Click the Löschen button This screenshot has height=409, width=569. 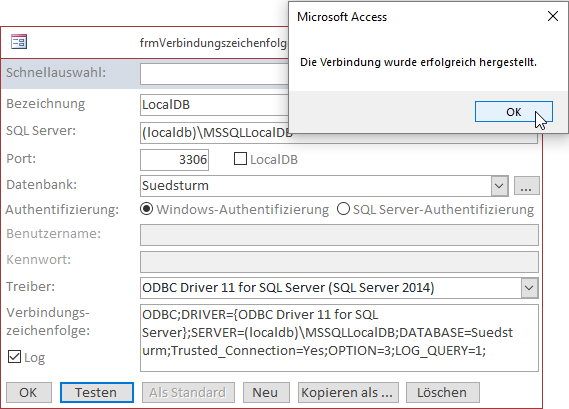click(x=443, y=392)
